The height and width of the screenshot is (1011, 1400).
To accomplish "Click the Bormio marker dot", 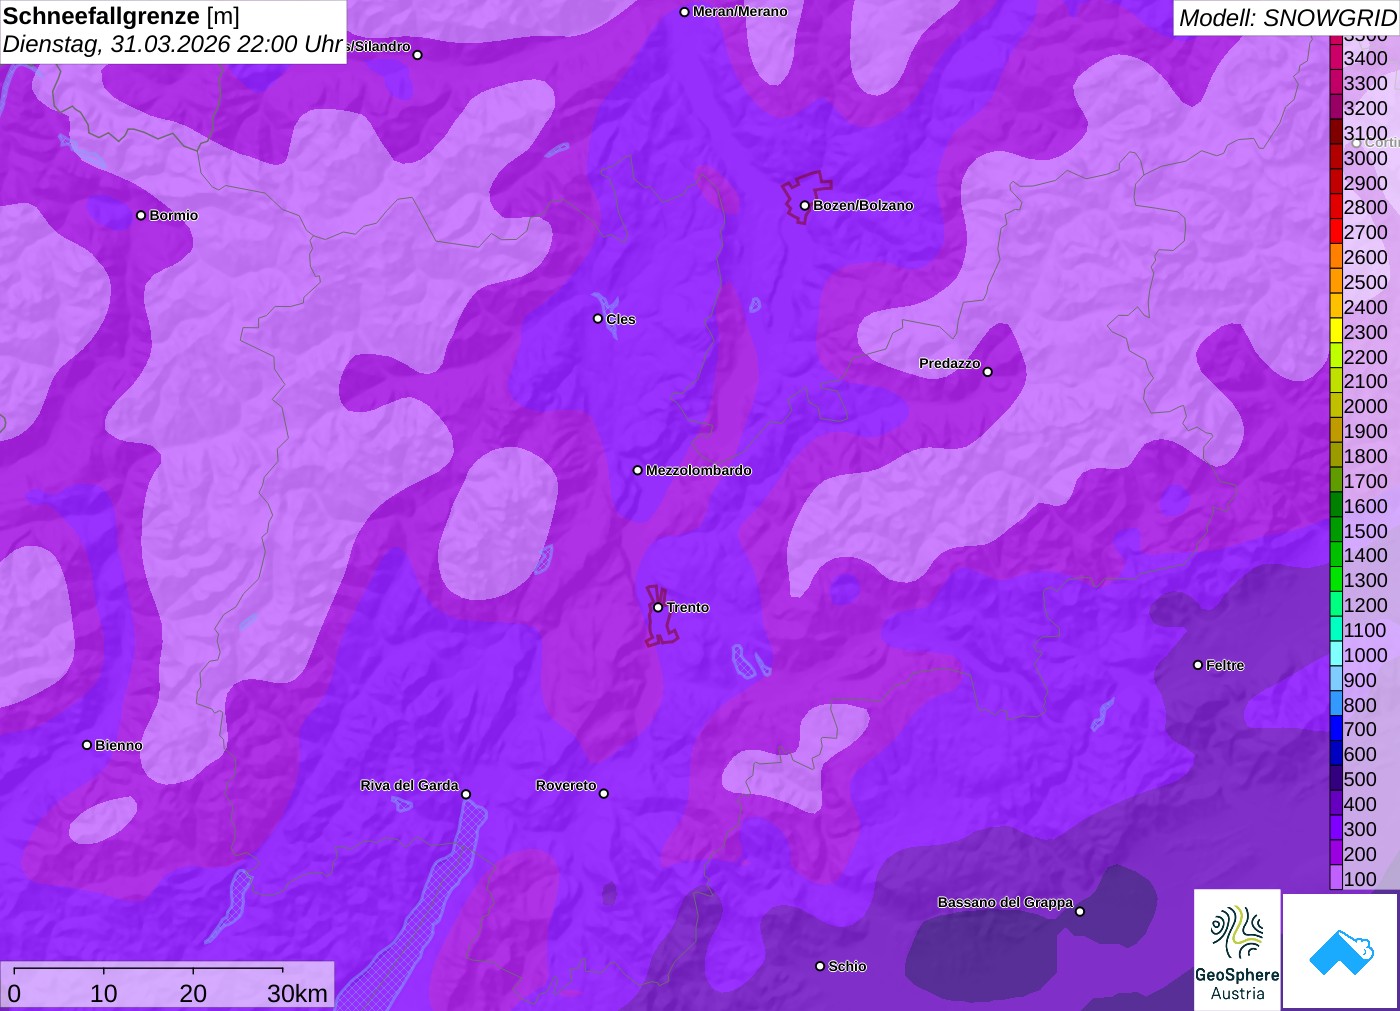I will (x=141, y=215).
